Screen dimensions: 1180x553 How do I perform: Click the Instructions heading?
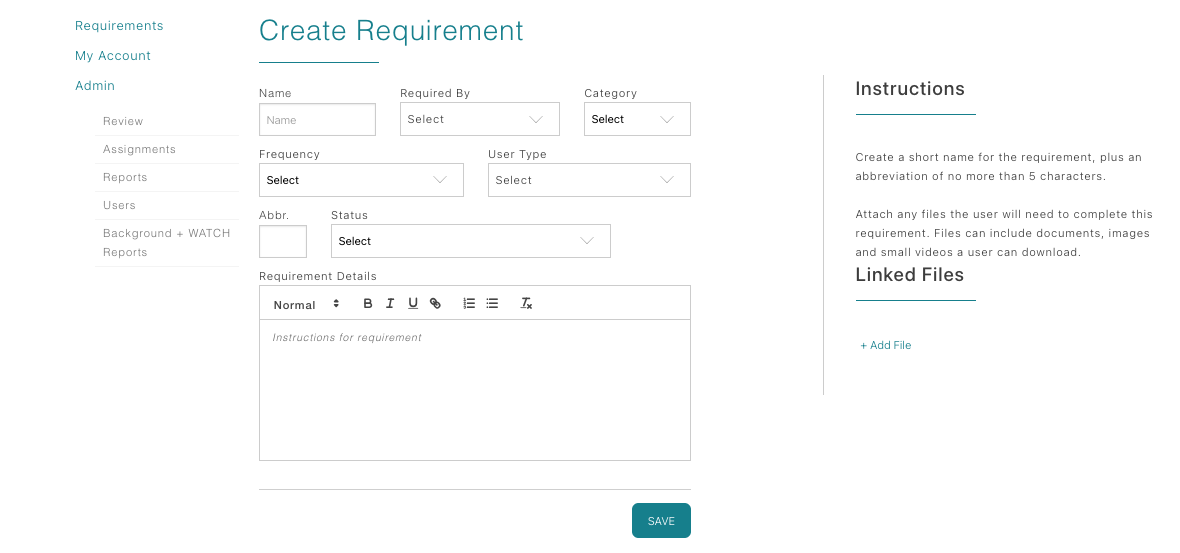click(910, 89)
